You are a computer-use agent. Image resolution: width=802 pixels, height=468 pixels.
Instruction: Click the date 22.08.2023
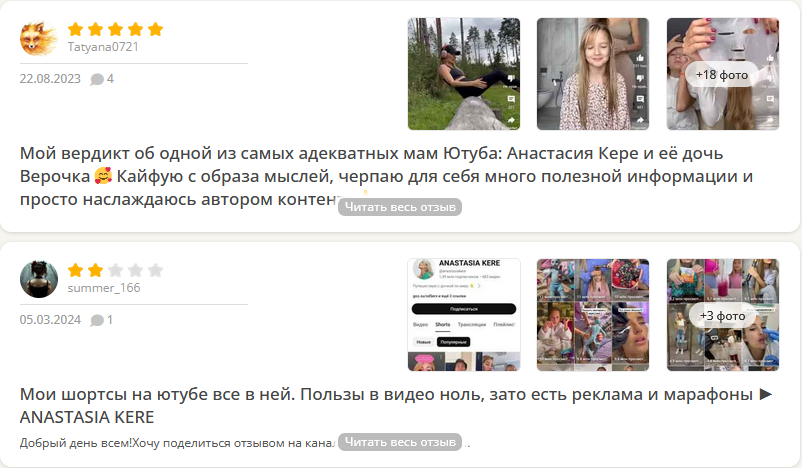tap(50, 79)
